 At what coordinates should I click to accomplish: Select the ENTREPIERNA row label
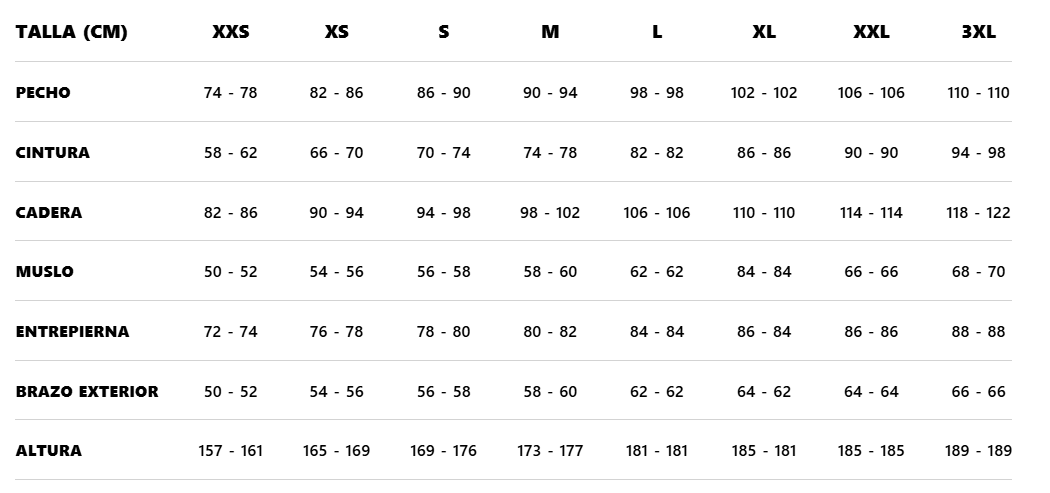pos(72,332)
